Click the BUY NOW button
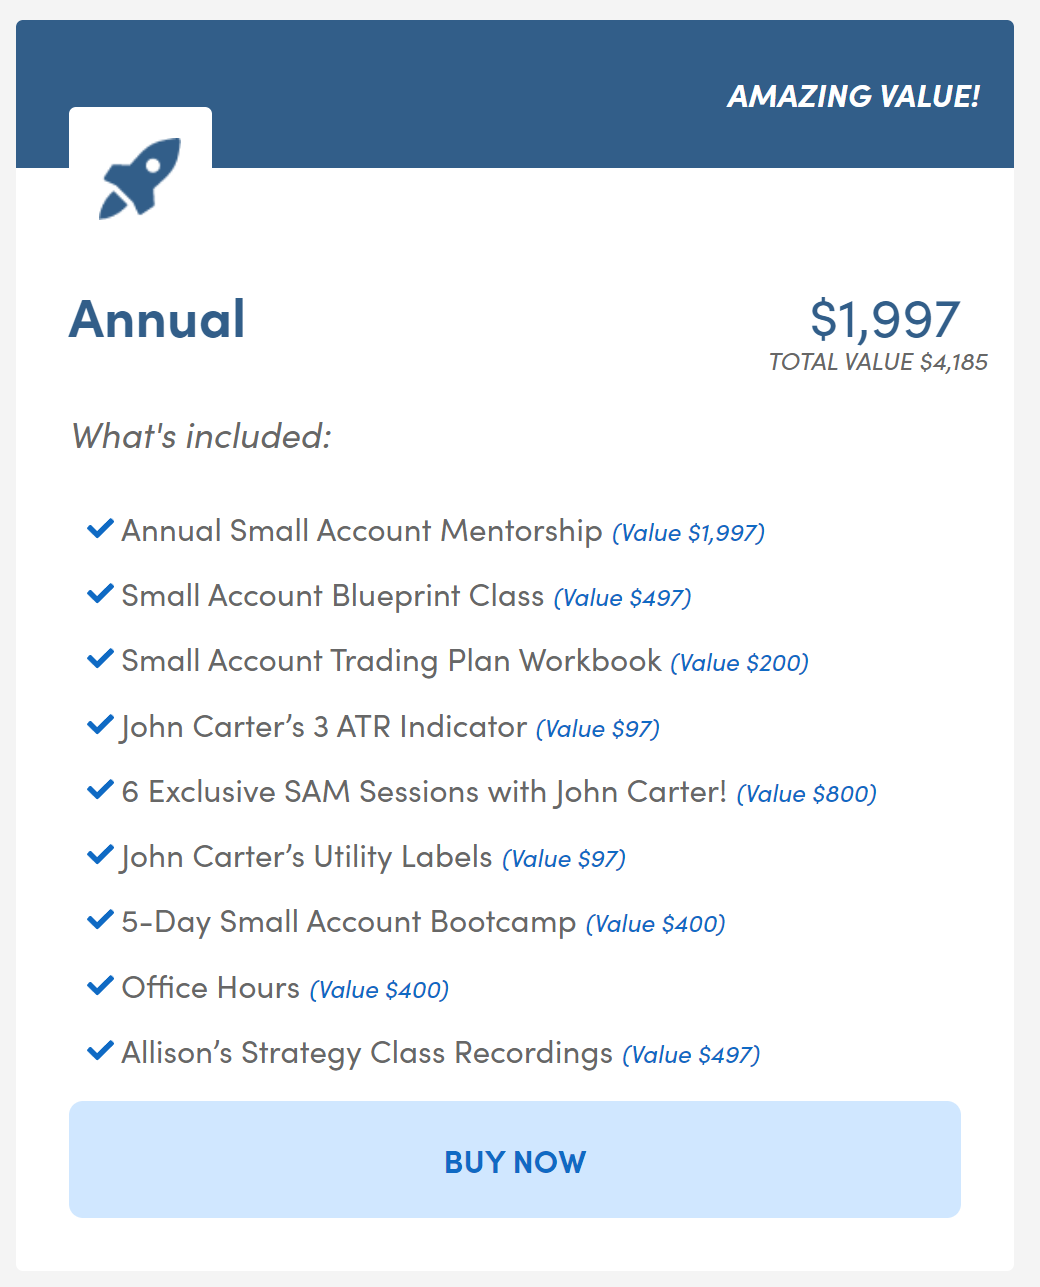This screenshot has width=1040, height=1287. tap(515, 1160)
